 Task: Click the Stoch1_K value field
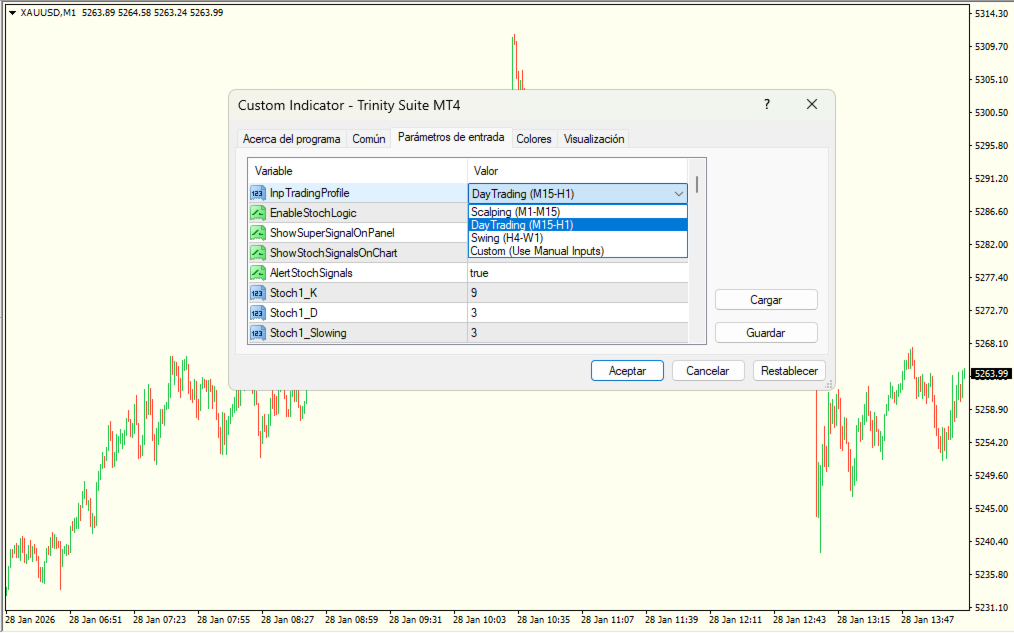576,293
